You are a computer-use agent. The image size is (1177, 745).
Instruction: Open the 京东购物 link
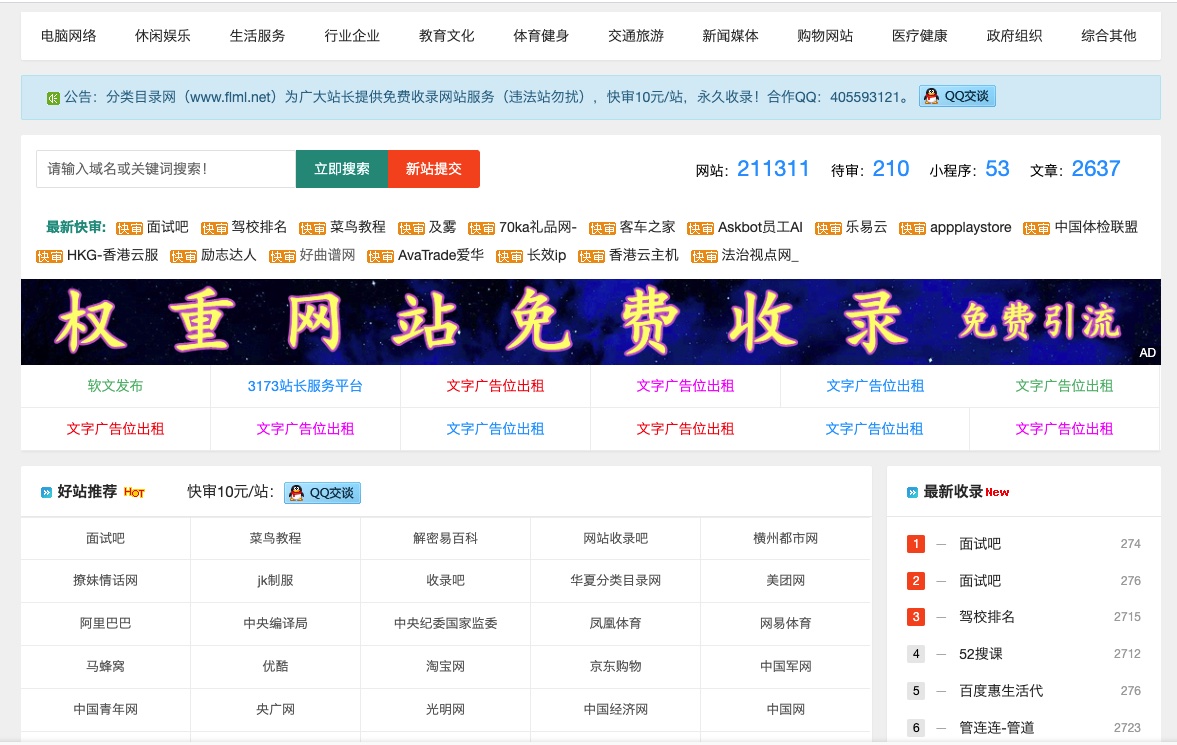click(616, 666)
